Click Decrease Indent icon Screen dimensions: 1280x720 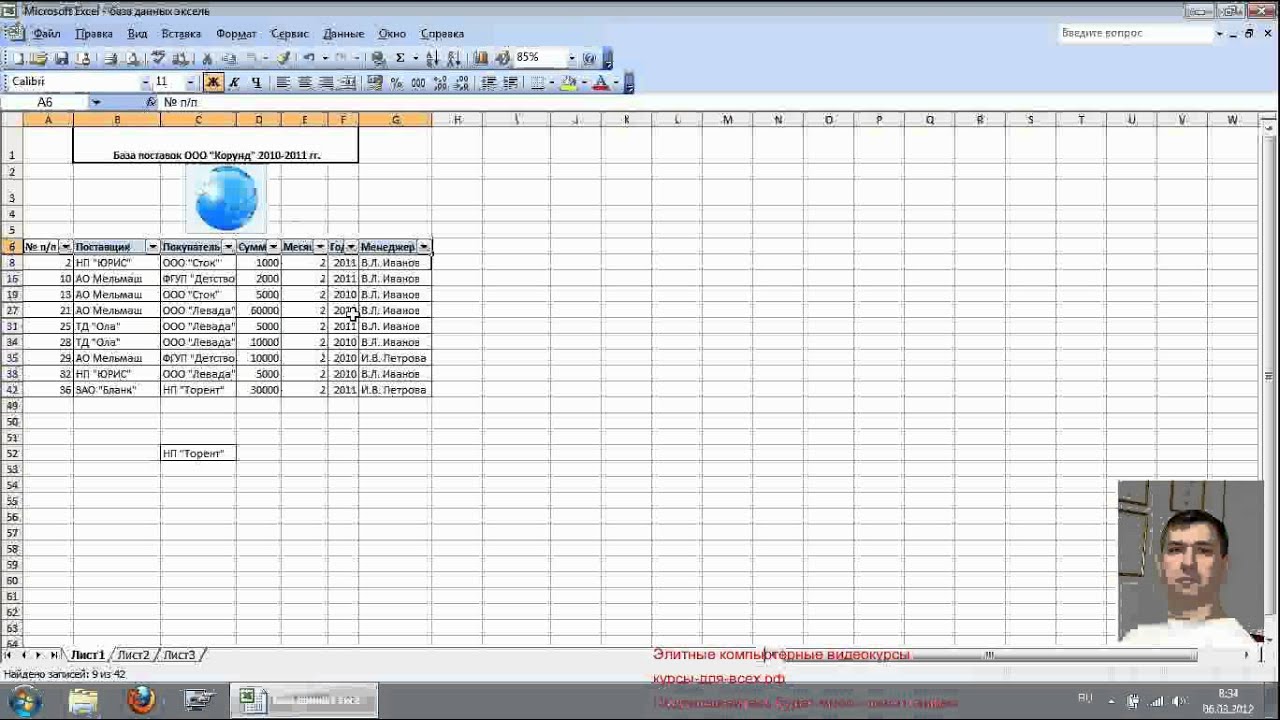(x=488, y=83)
